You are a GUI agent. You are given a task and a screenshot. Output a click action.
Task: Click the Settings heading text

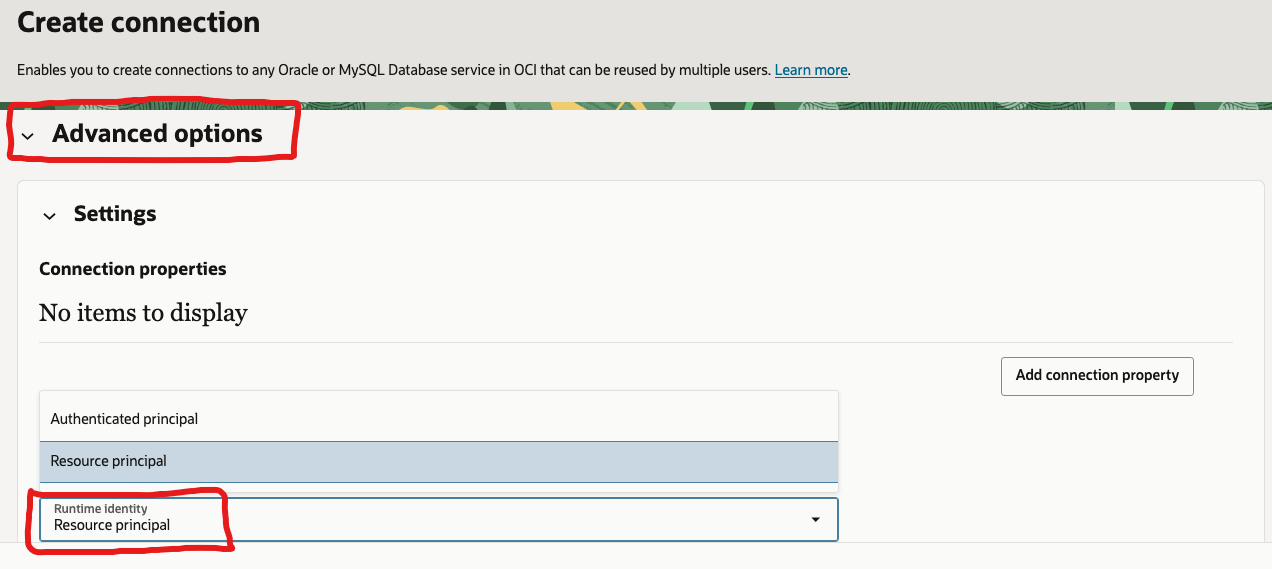pyautogui.click(x=115, y=214)
